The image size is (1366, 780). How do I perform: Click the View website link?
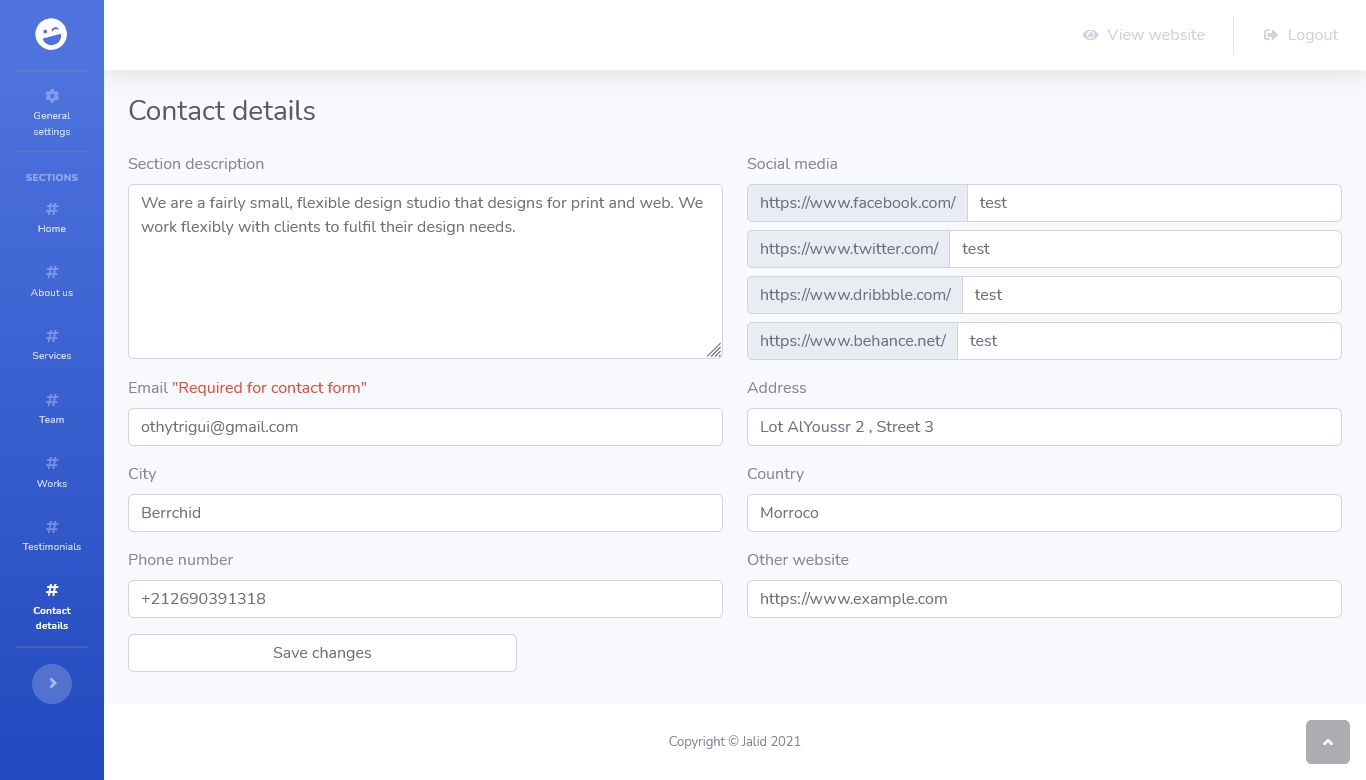click(1143, 35)
